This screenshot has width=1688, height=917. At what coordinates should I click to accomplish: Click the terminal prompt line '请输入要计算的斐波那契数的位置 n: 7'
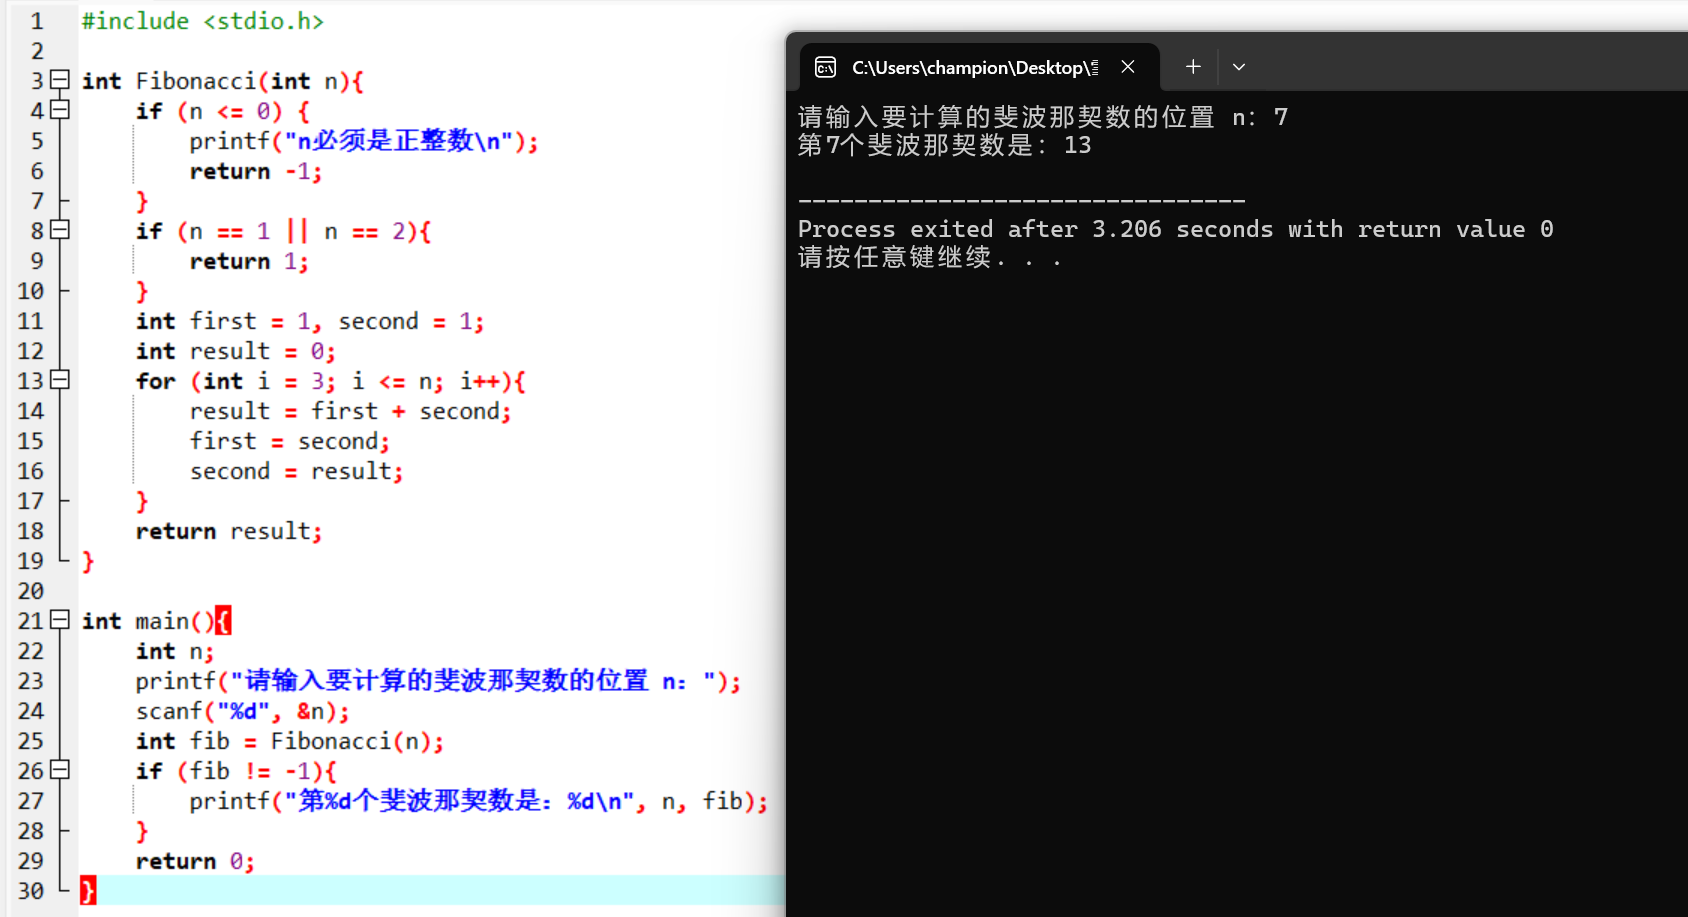tap(1043, 117)
